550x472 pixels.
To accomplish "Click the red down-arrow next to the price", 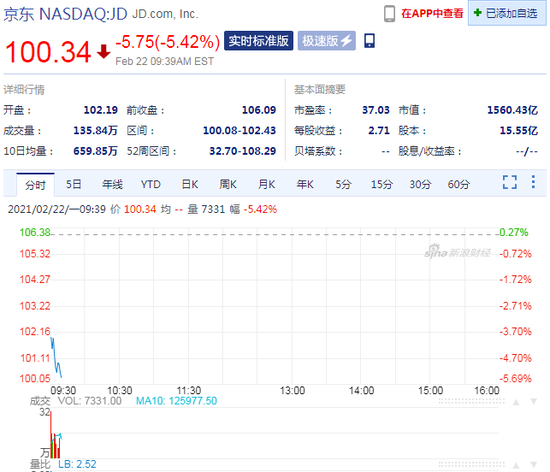I will pyautogui.click(x=103, y=52).
